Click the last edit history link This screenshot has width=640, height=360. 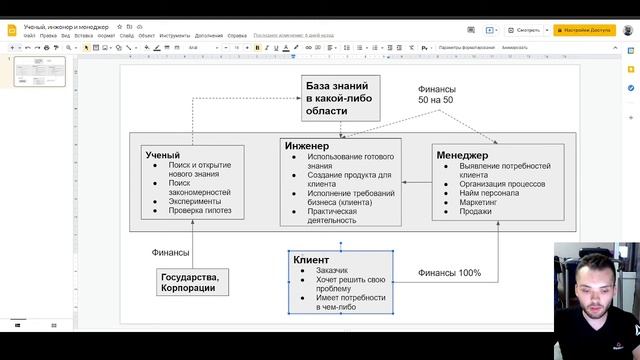(x=293, y=36)
